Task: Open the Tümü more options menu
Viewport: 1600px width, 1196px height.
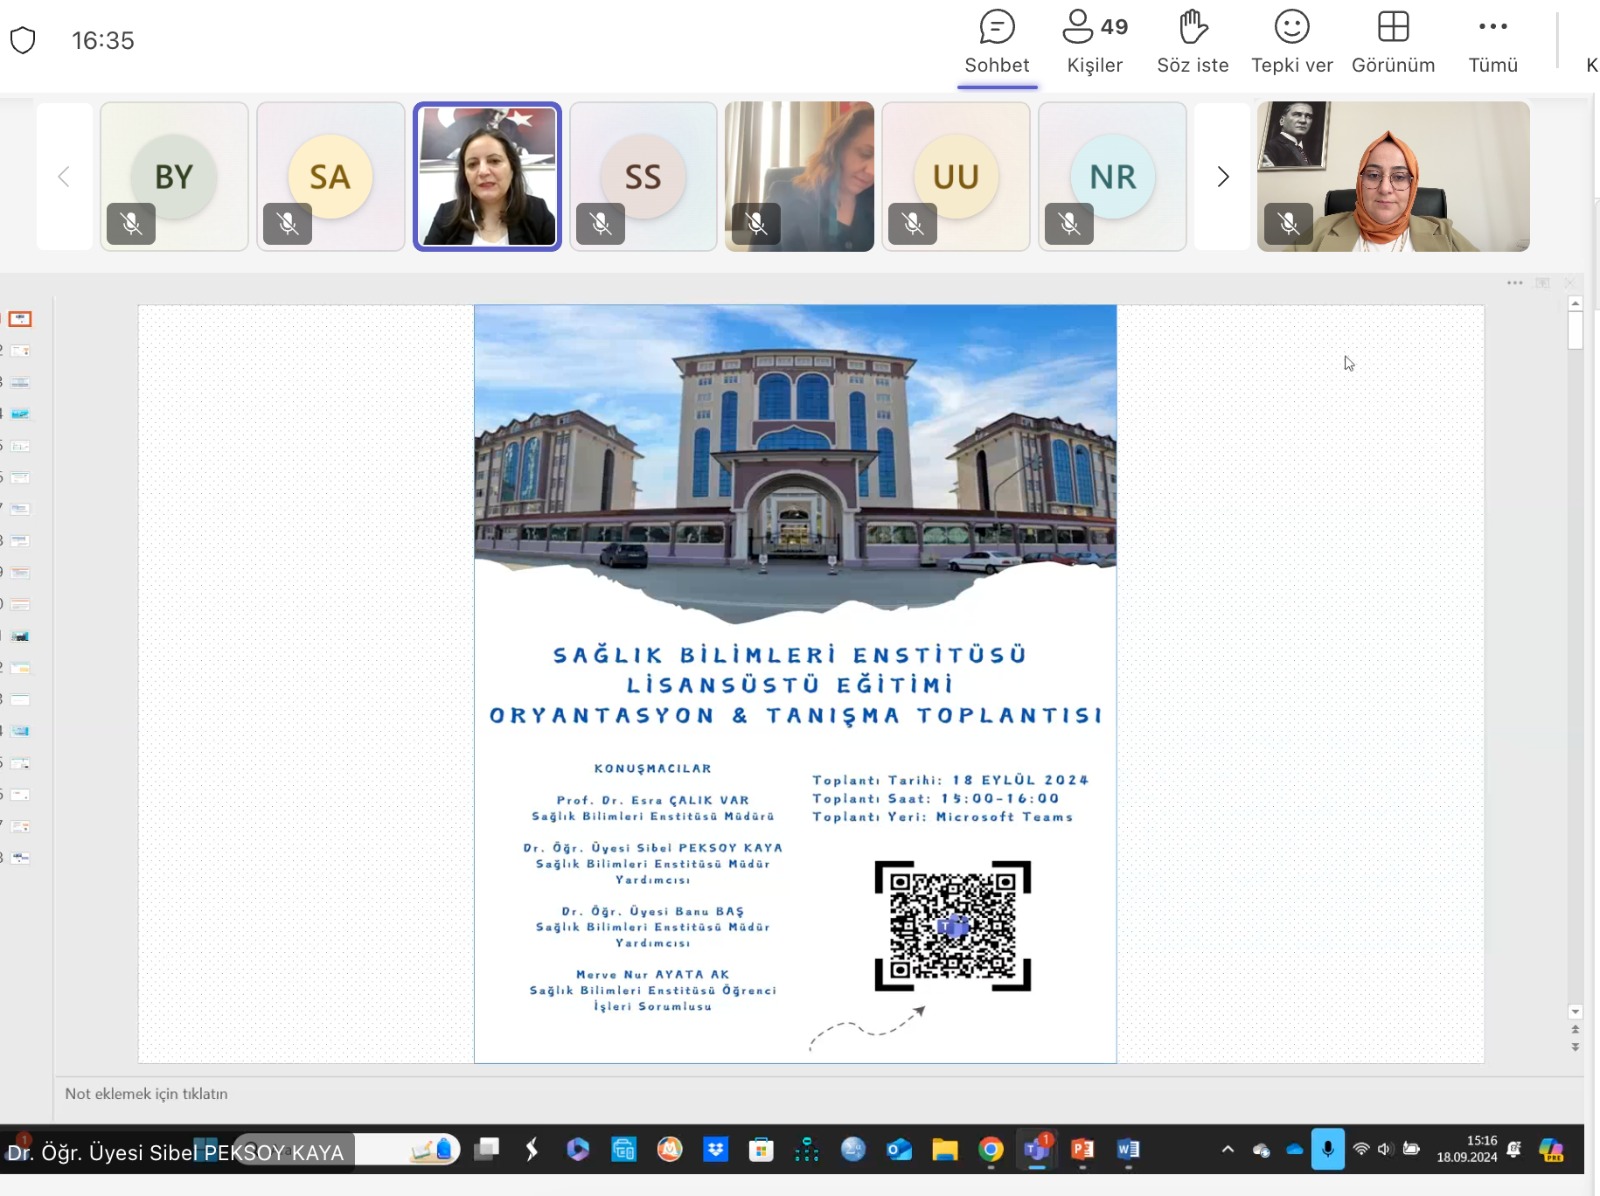Action: [x=1492, y=42]
